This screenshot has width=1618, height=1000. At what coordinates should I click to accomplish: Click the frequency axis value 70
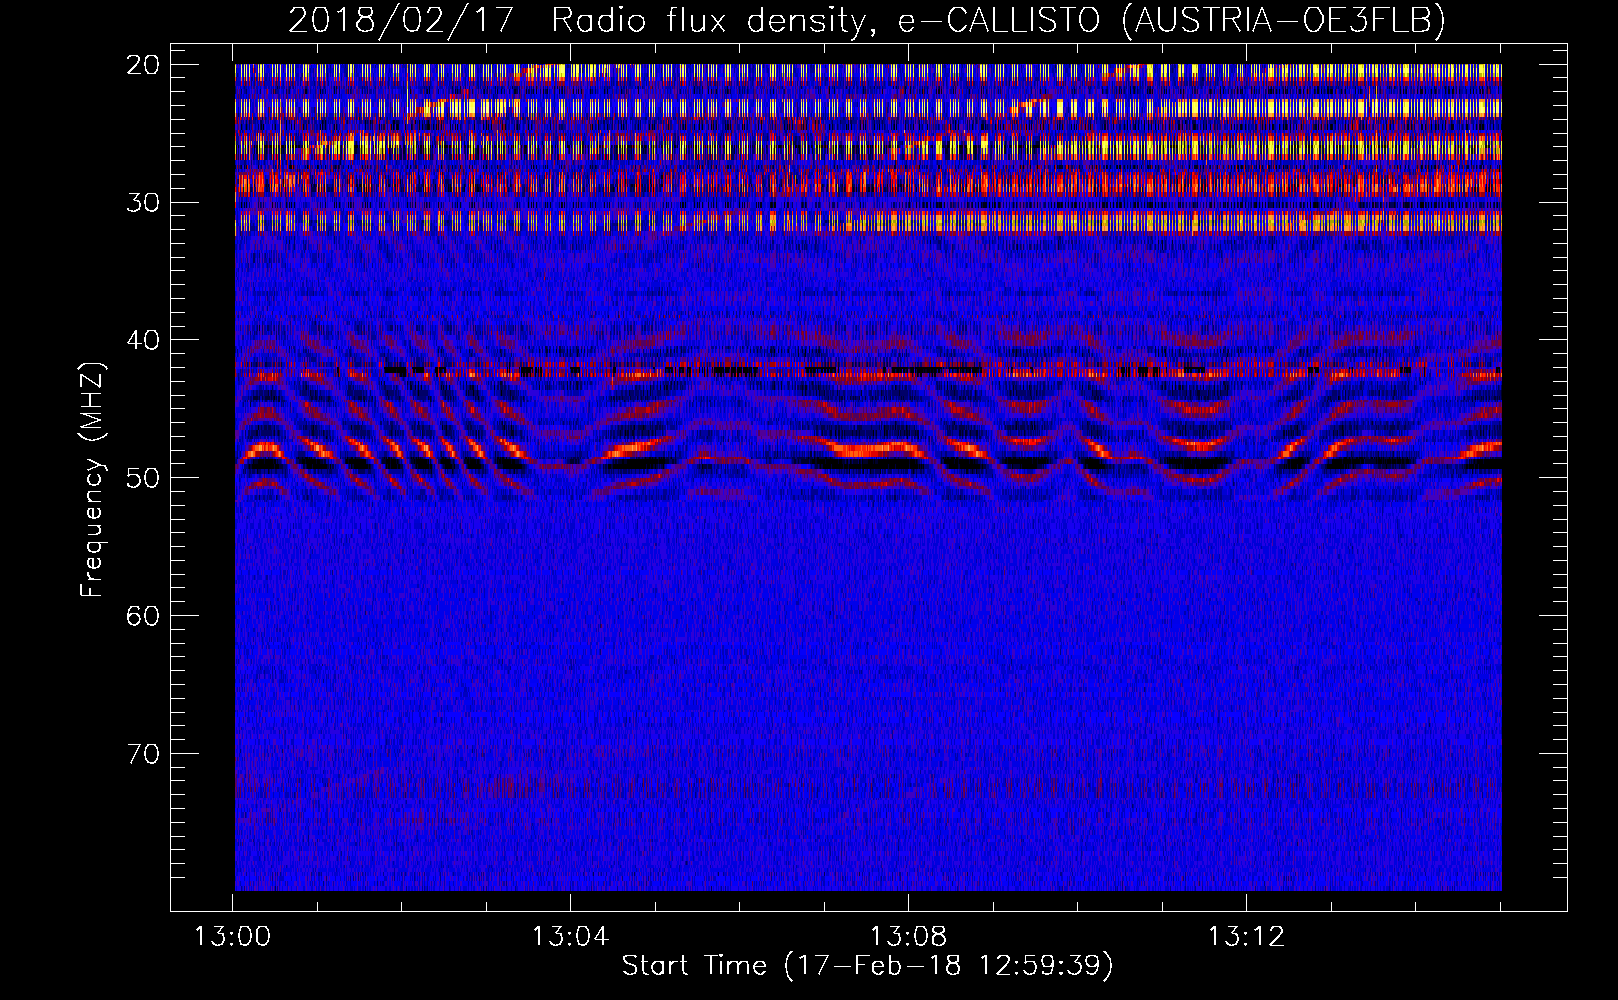click(144, 754)
